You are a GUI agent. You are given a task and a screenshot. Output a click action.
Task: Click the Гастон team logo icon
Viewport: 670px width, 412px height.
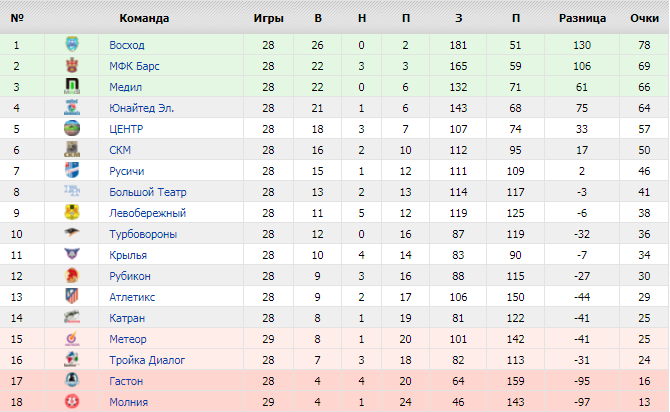pyautogui.click(x=72, y=381)
